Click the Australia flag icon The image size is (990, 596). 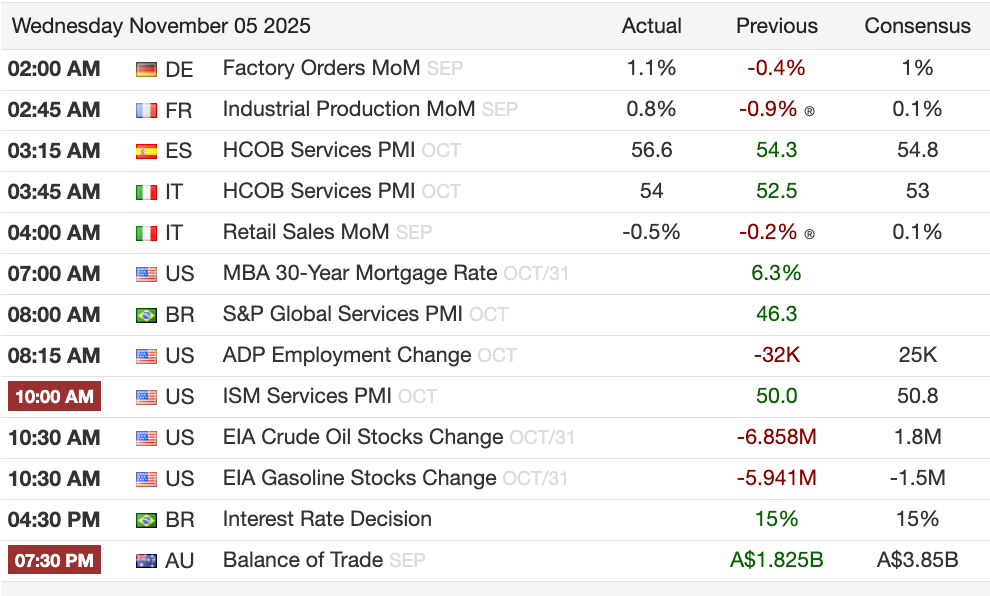pyautogui.click(x=146, y=561)
